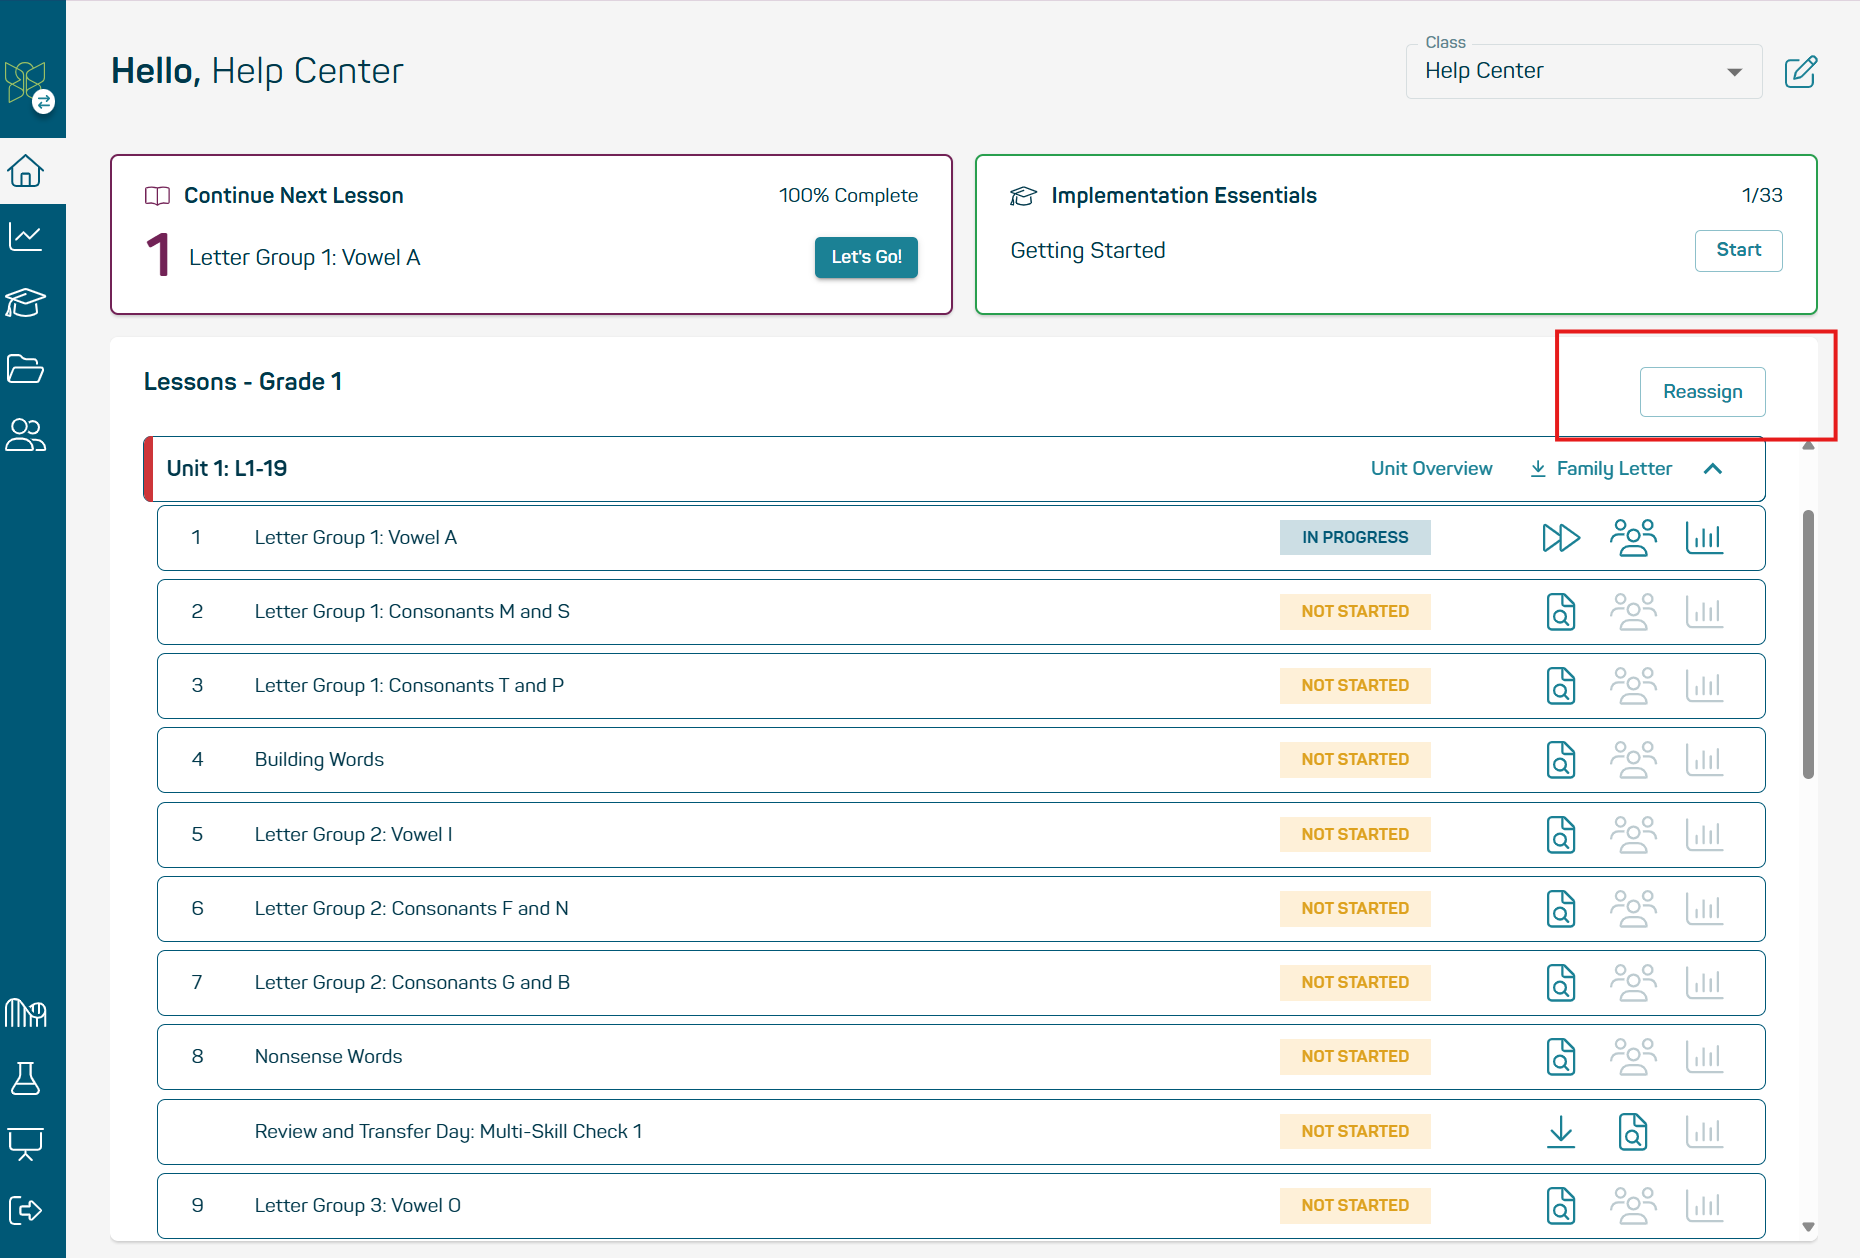Viewport: 1860px width, 1258px height.
Task: View bar chart data for Letter Group 1: Vowel A
Action: [1705, 538]
